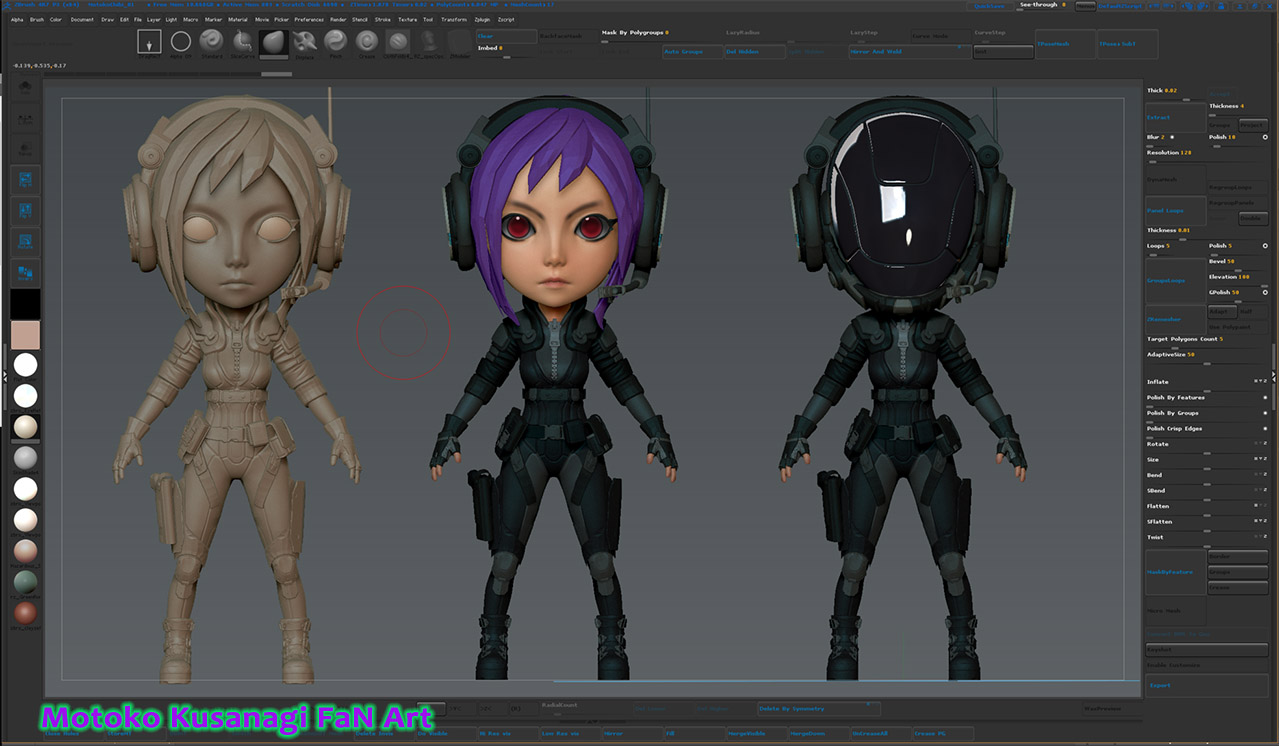Viewport: 1279px width, 746px height.
Task: Click the Panel Loops button
Action: point(1174,210)
